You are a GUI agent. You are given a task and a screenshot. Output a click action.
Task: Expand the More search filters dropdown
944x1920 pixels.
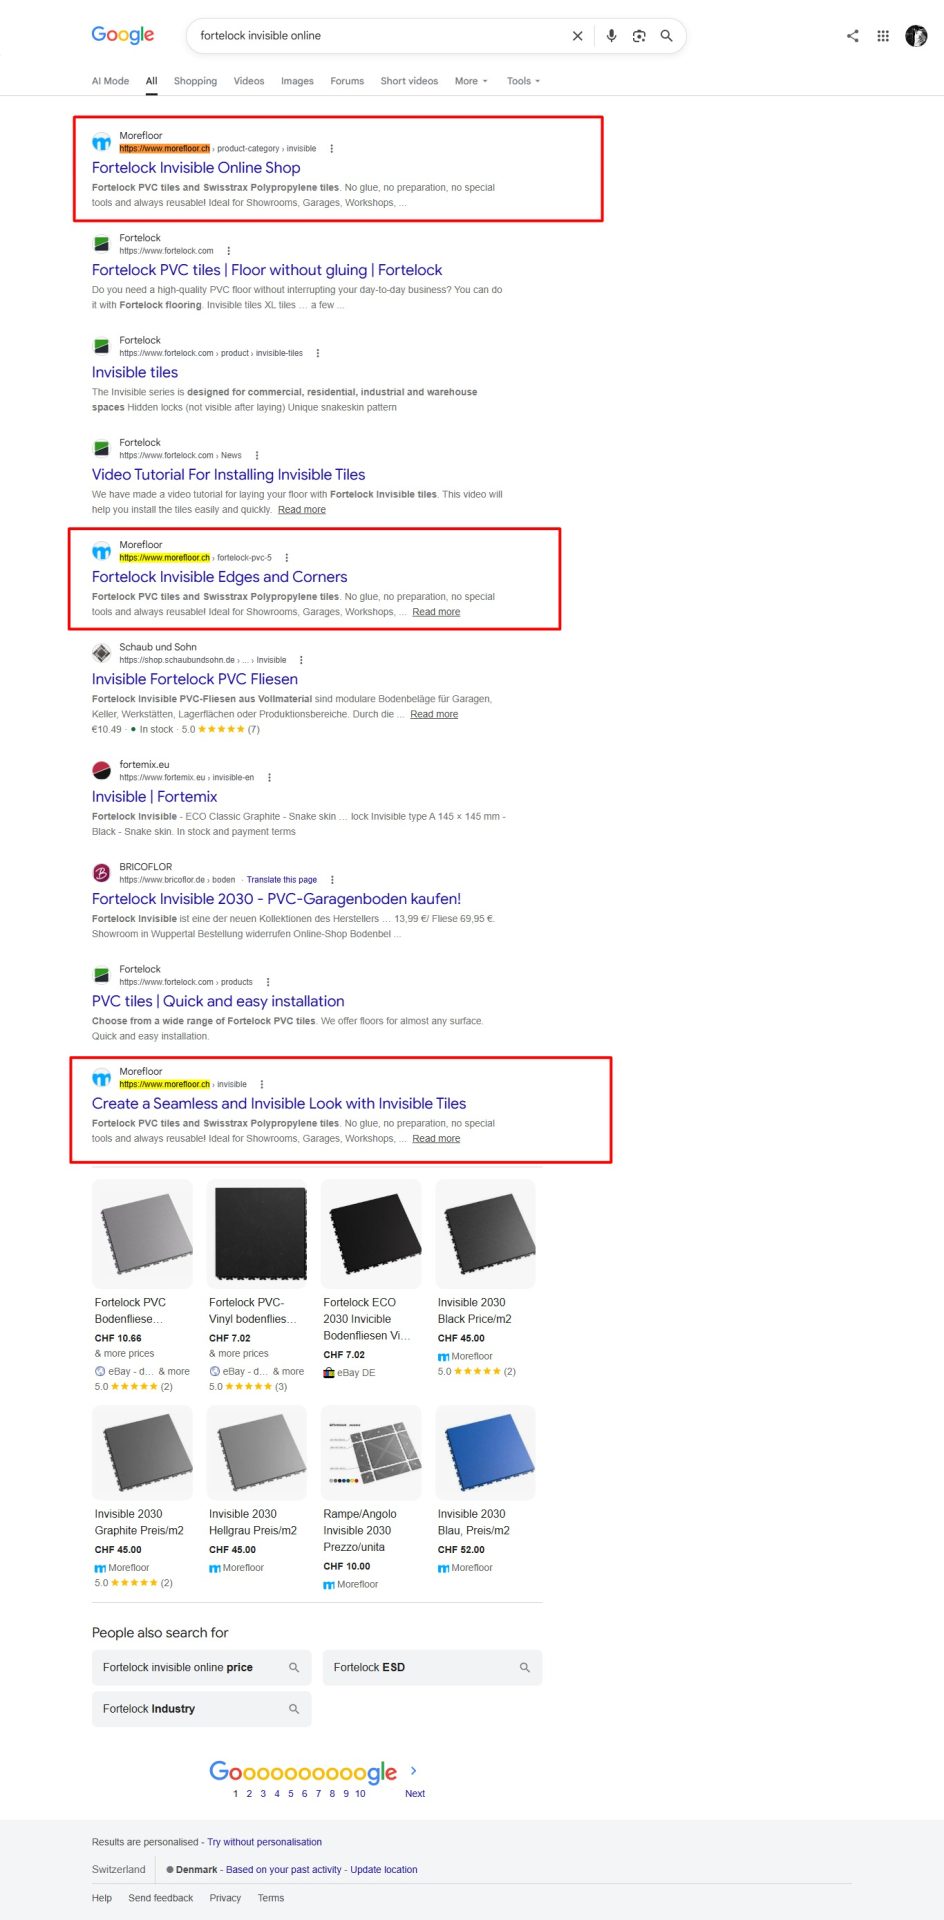[x=471, y=81]
